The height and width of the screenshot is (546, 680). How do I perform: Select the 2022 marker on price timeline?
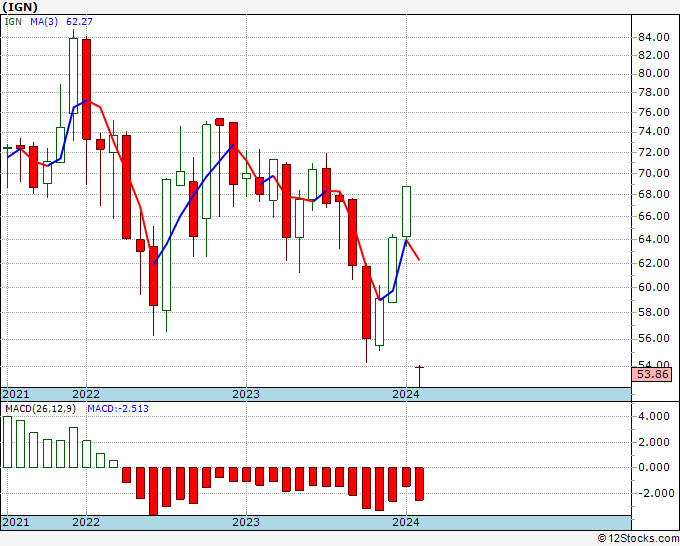(86, 394)
